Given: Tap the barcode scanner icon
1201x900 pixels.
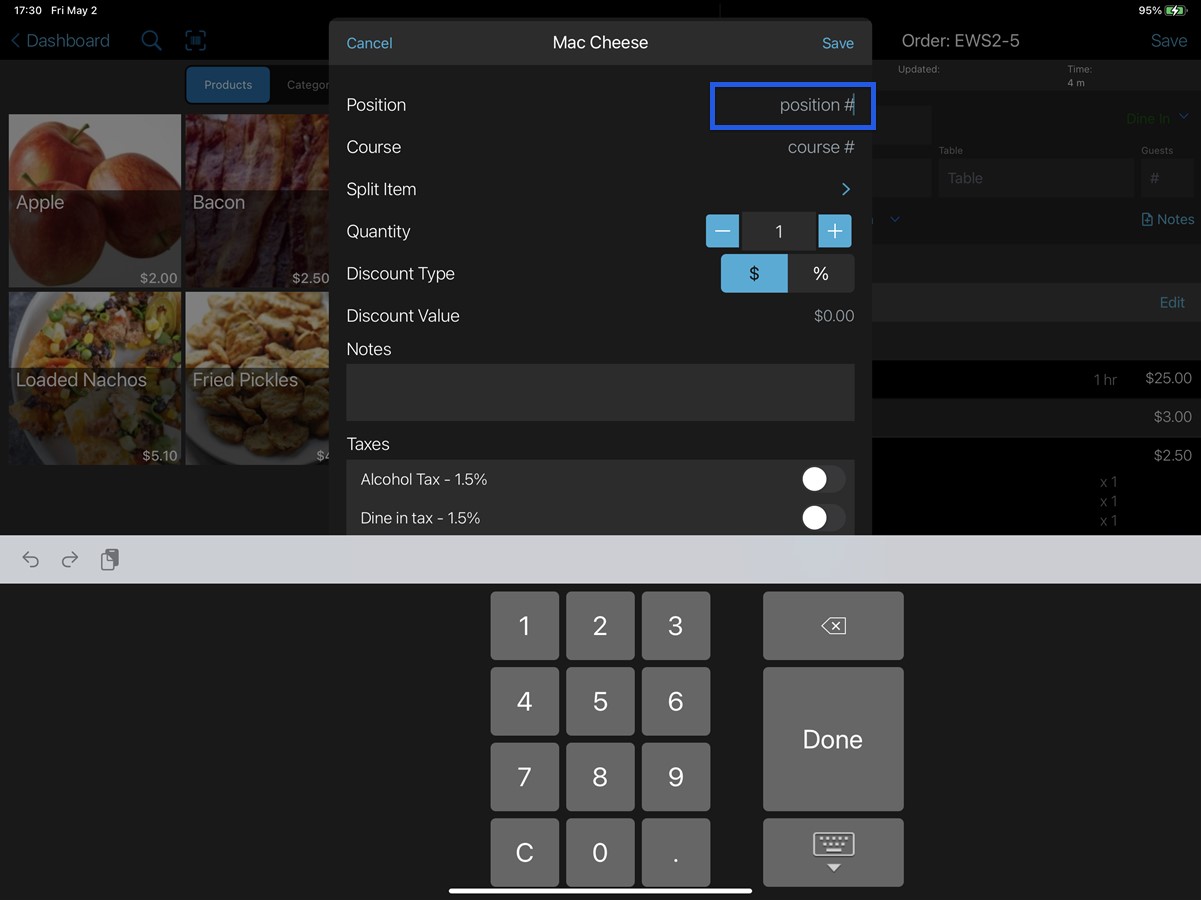Looking at the screenshot, I should coord(195,40).
